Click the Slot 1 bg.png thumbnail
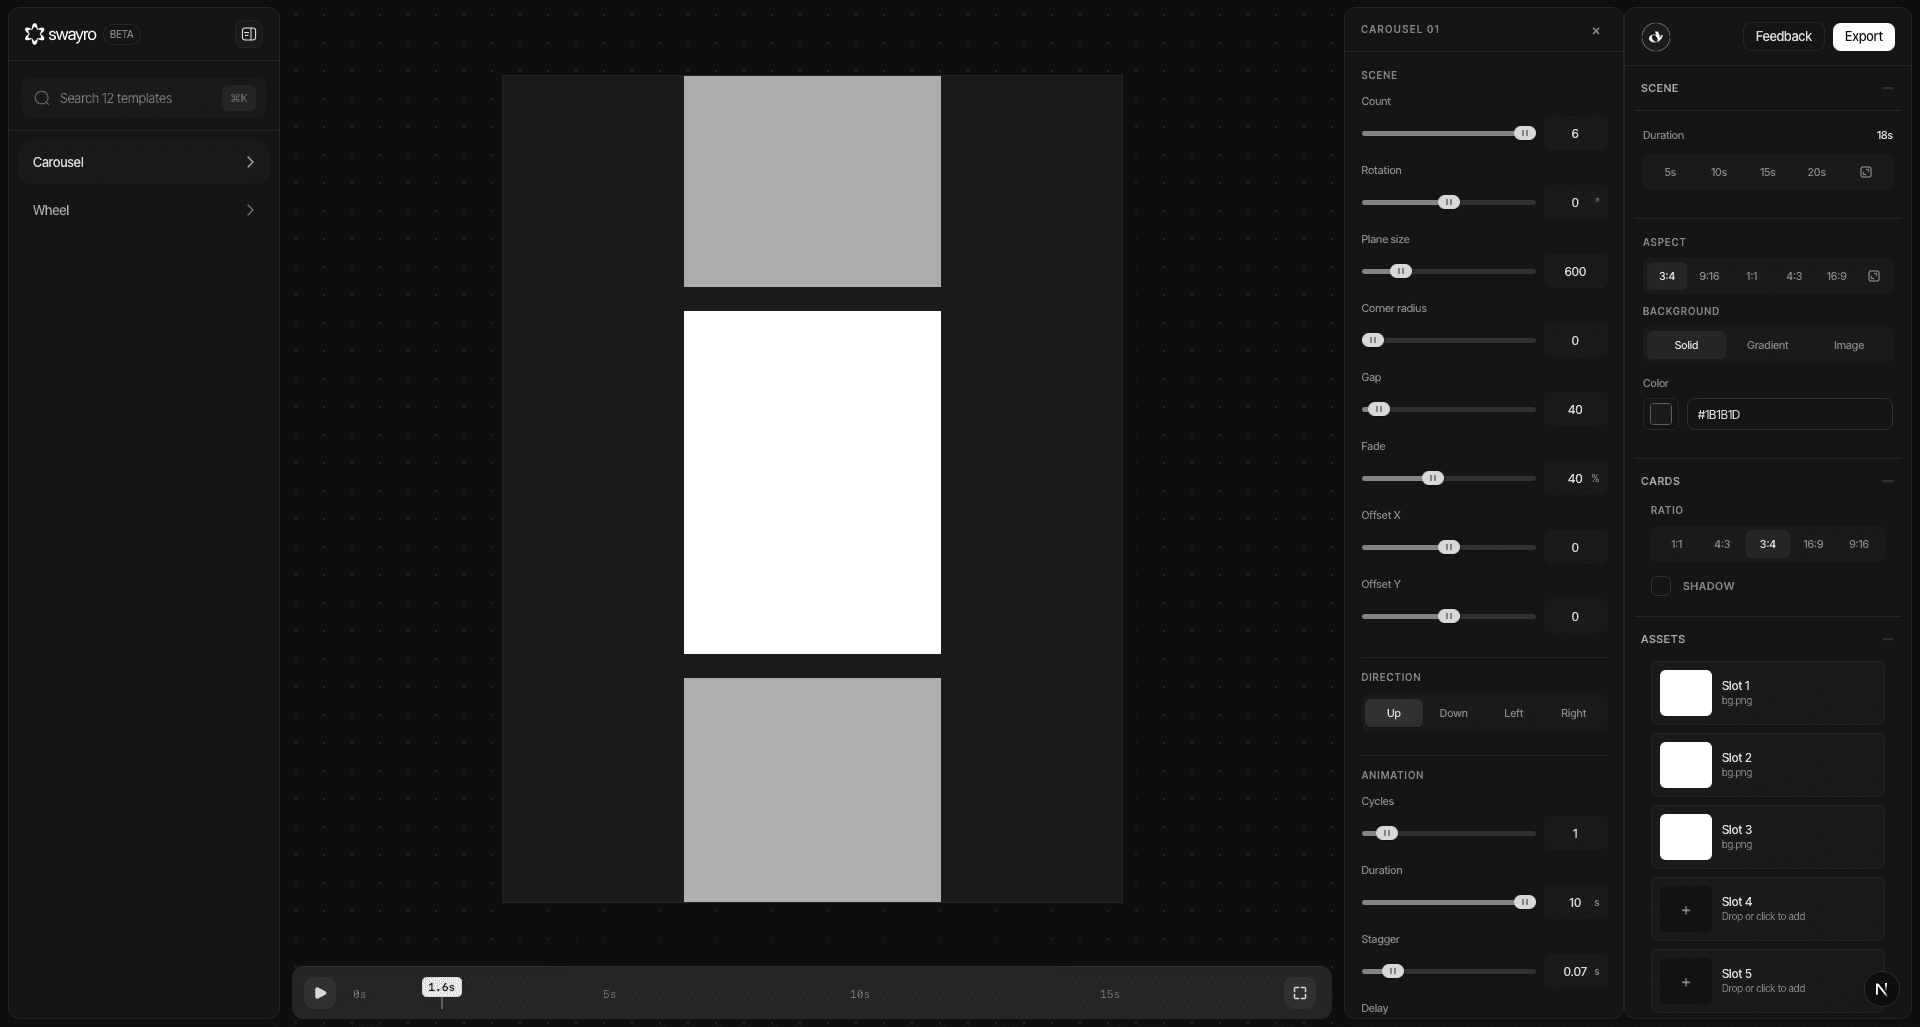The width and height of the screenshot is (1920, 1027). [x=1686, y=693]
